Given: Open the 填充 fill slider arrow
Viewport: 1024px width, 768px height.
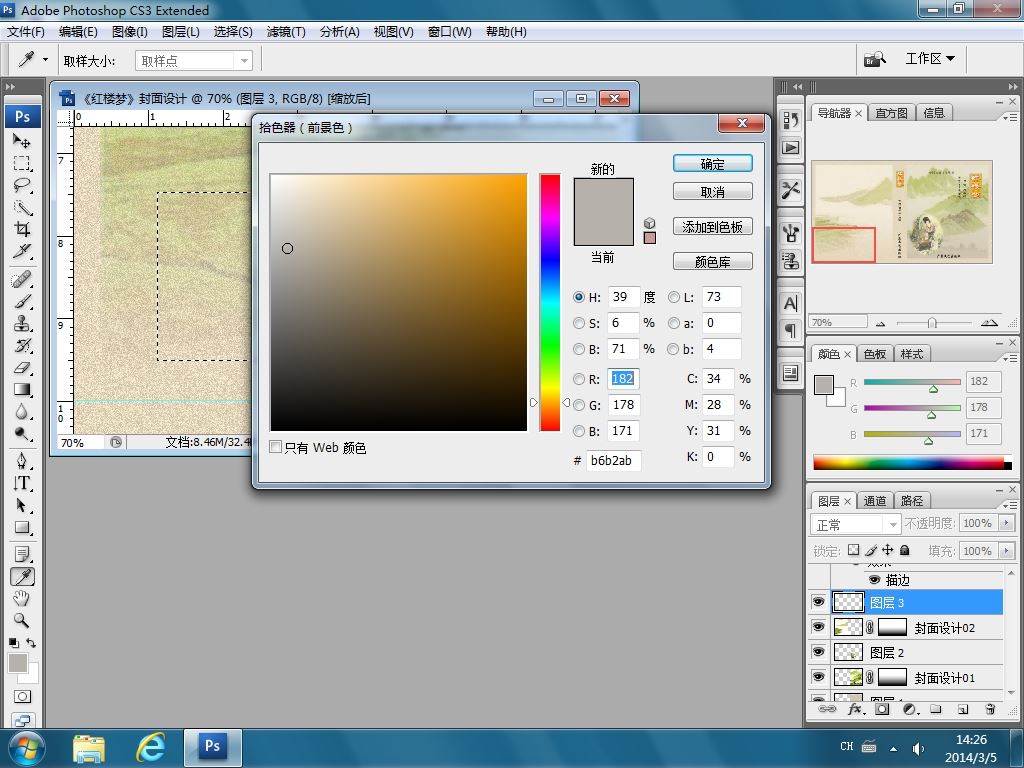Looking at the screenshot, I should coord(1007,551).
